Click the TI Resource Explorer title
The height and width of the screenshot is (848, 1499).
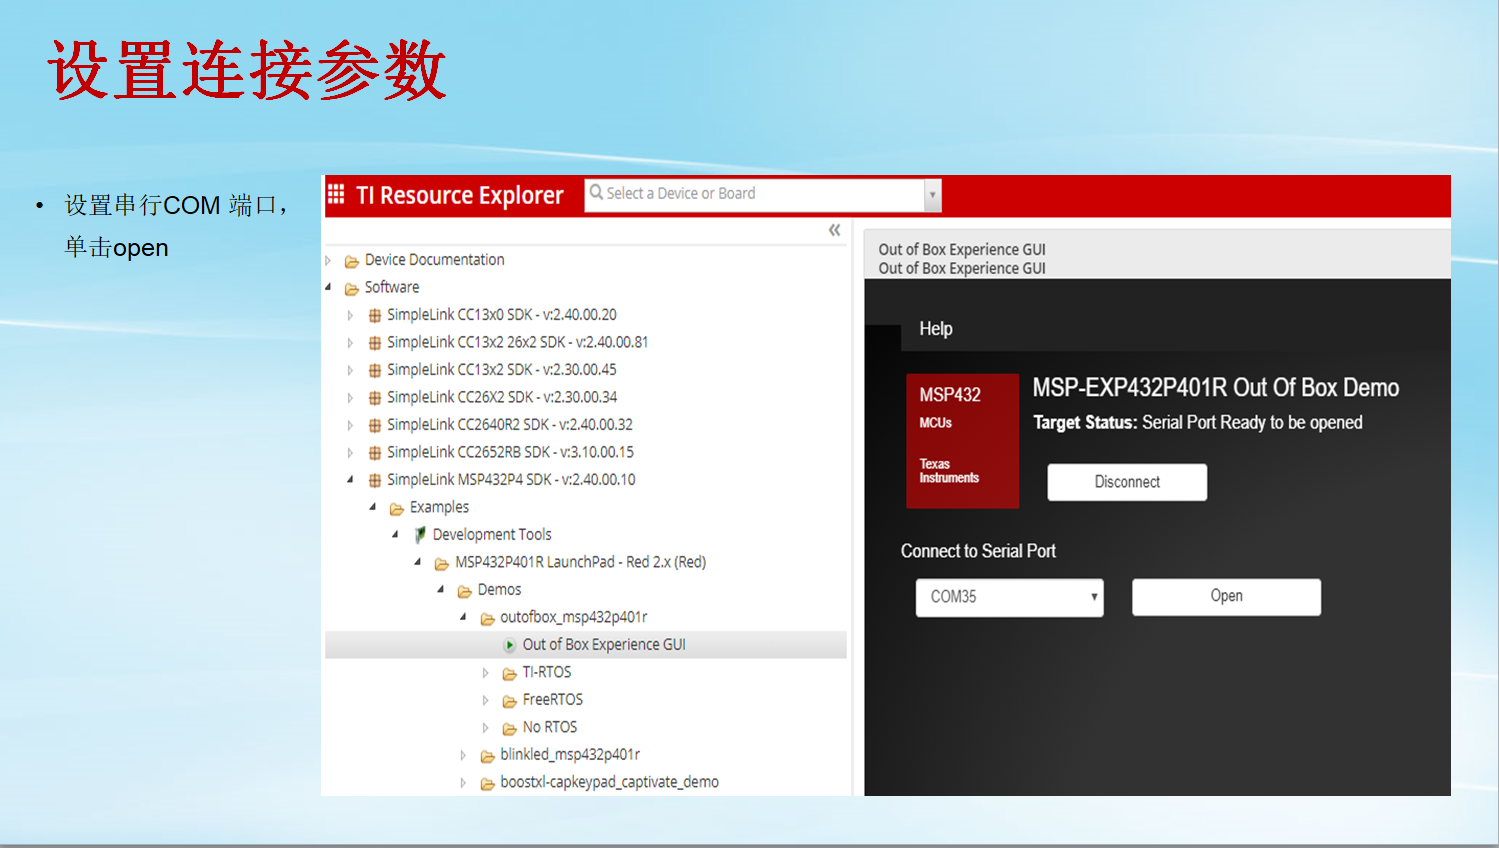point(460,195)
